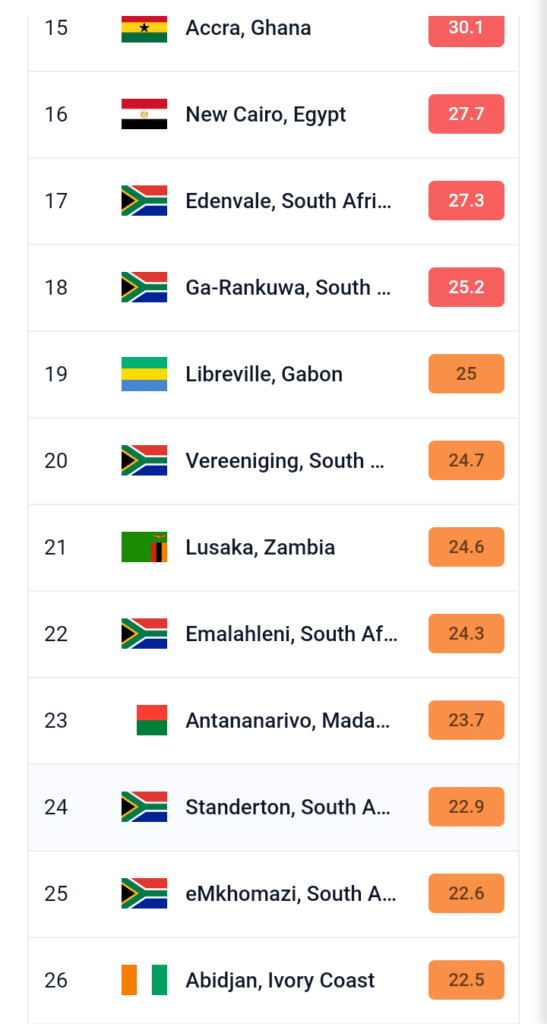Select Libreville, Gabon in the ranking
The image size is (547, 1024).
264,374
